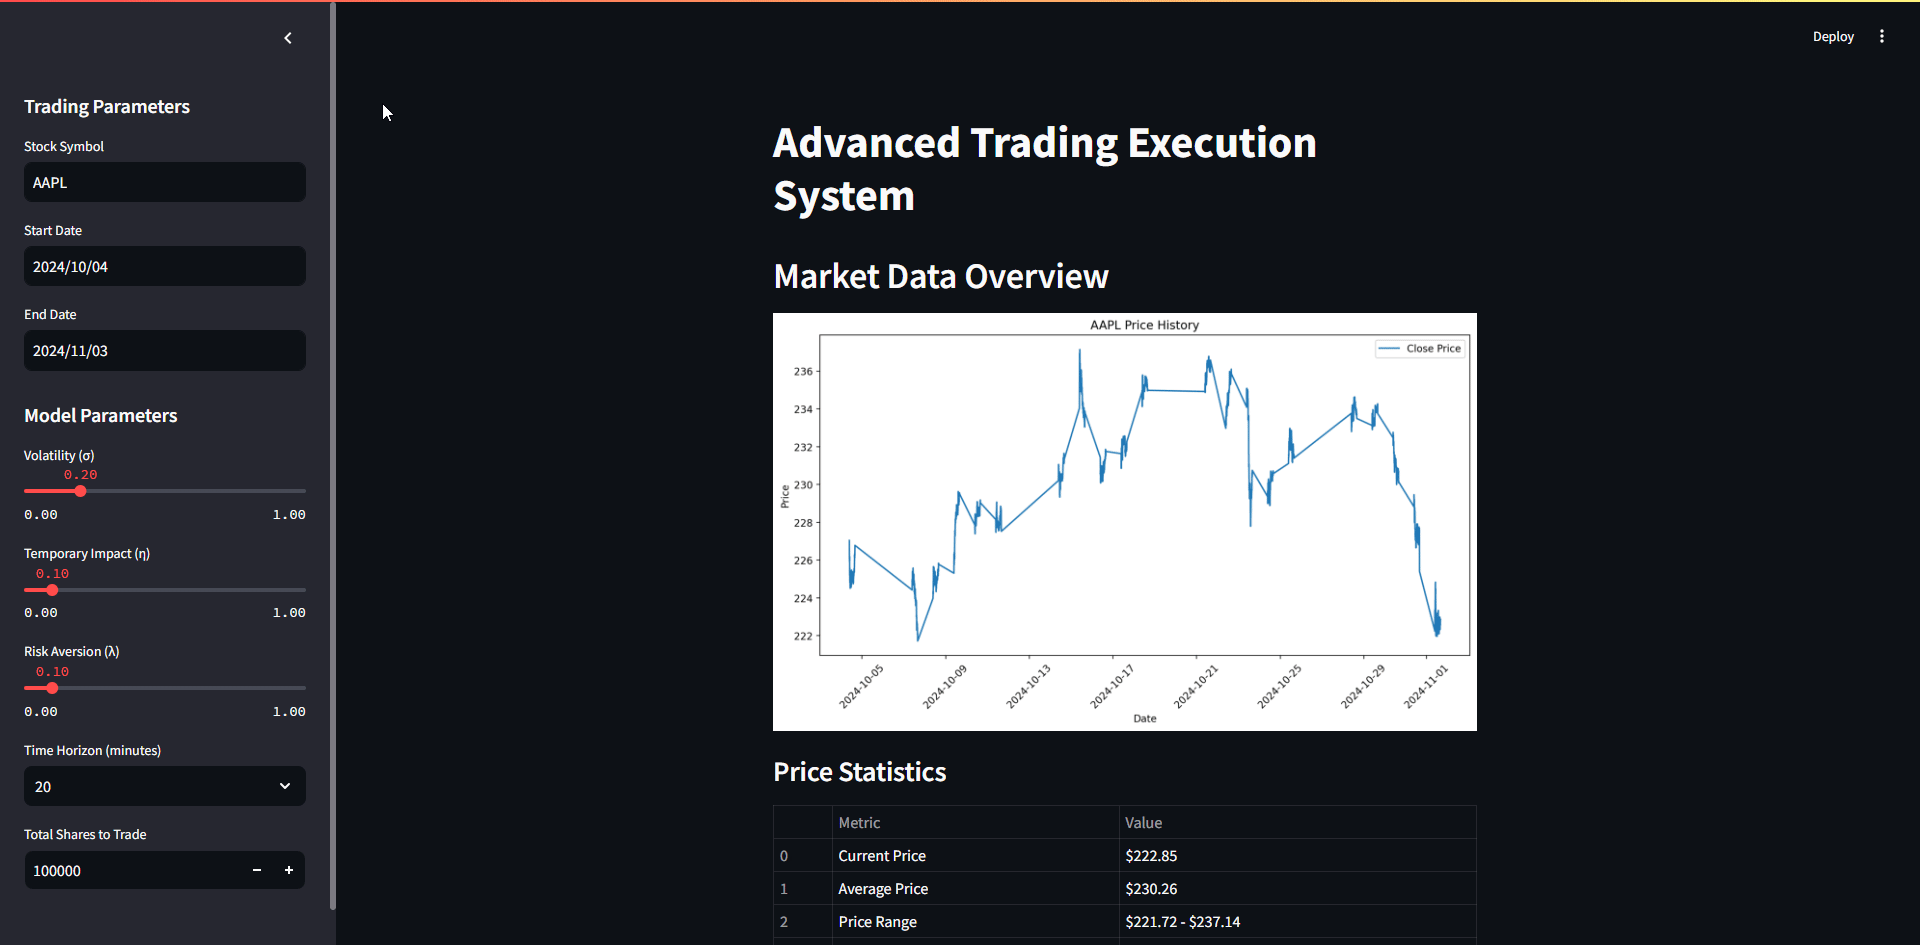Screen dimensions: 1920x945
Task: Click the Risk Aversion slider handle
Action: [x=51, y=688]
